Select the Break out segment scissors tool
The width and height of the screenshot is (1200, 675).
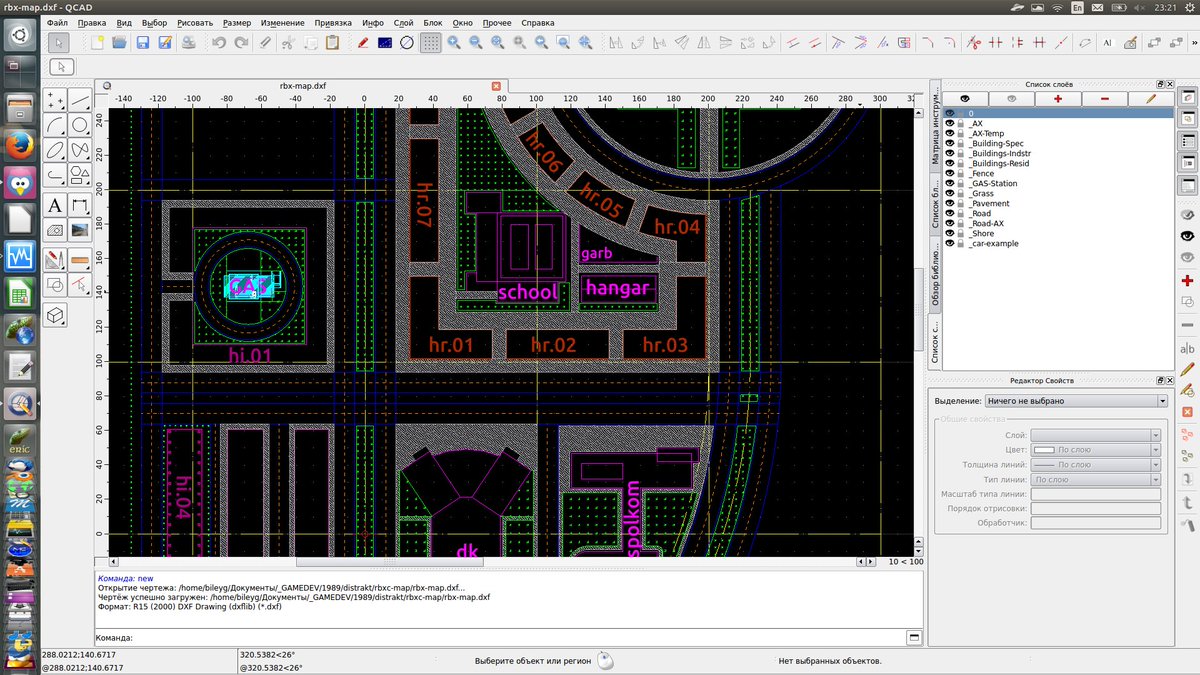[974, 42]
